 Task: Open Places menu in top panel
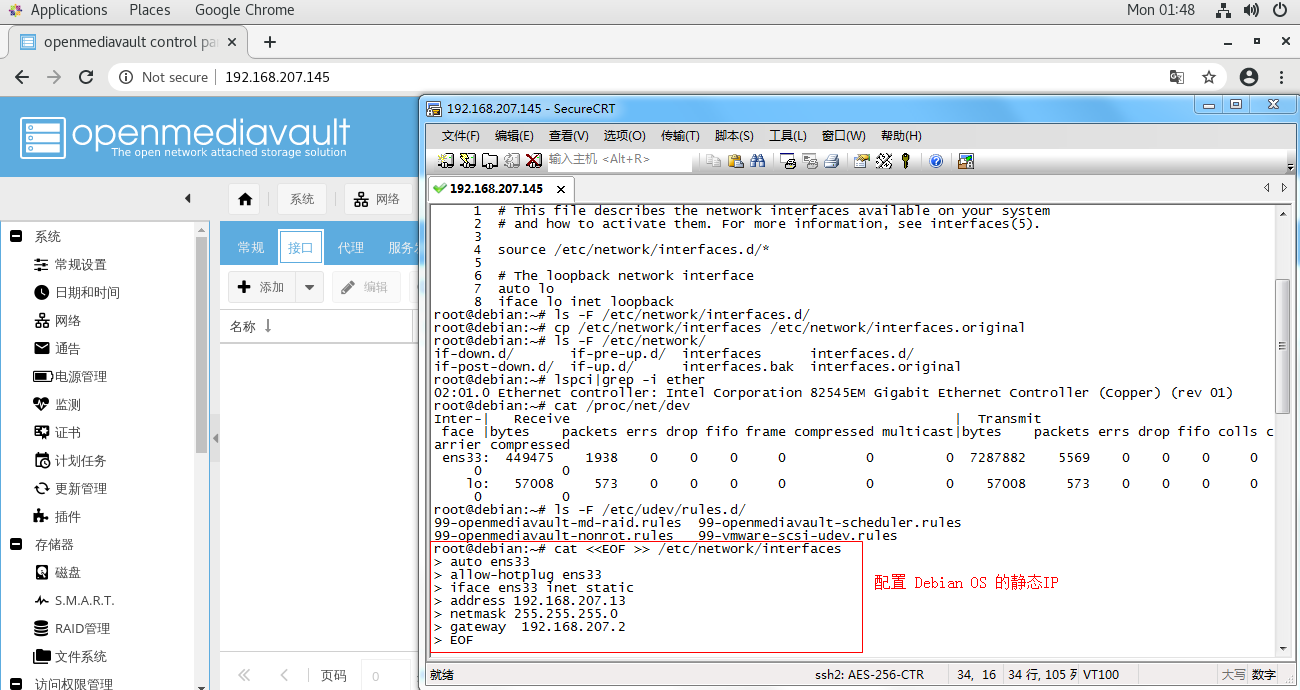(x=150, y=10)
